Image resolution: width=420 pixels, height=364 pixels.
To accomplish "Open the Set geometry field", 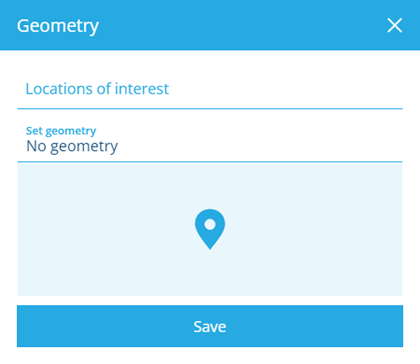I will (210, 140).
